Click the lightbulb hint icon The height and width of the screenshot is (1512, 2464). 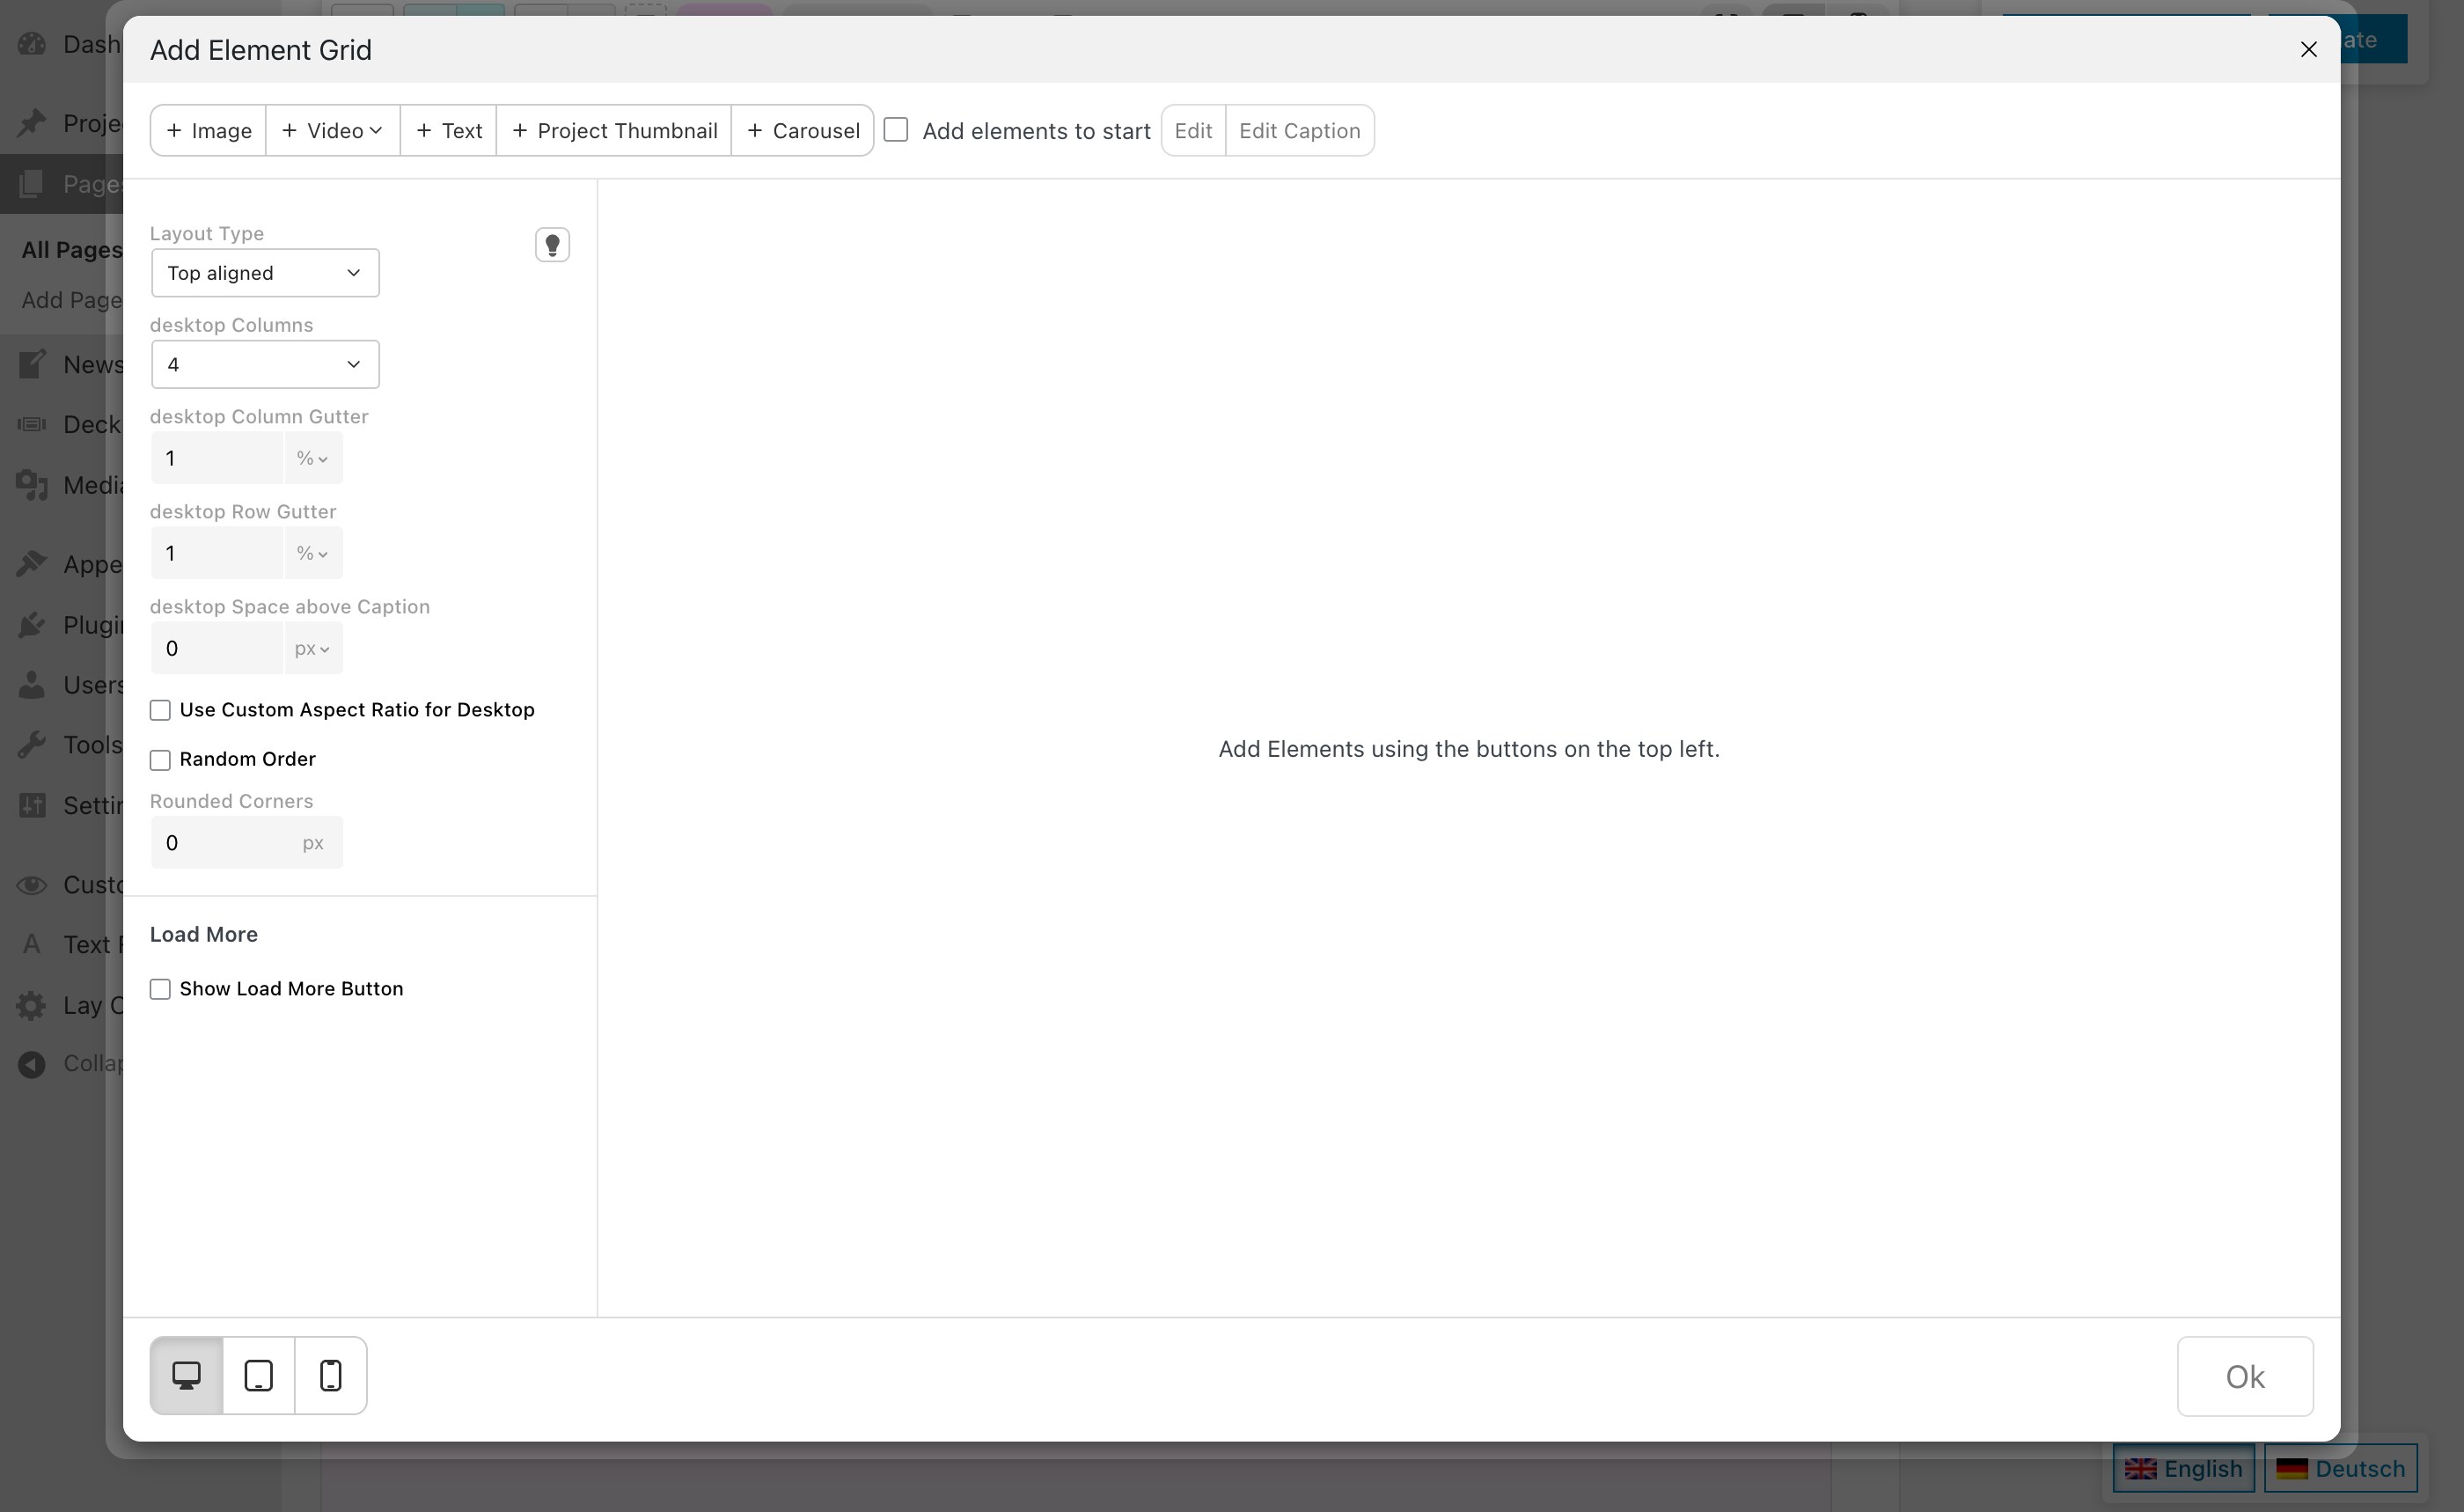pos(552,245)
